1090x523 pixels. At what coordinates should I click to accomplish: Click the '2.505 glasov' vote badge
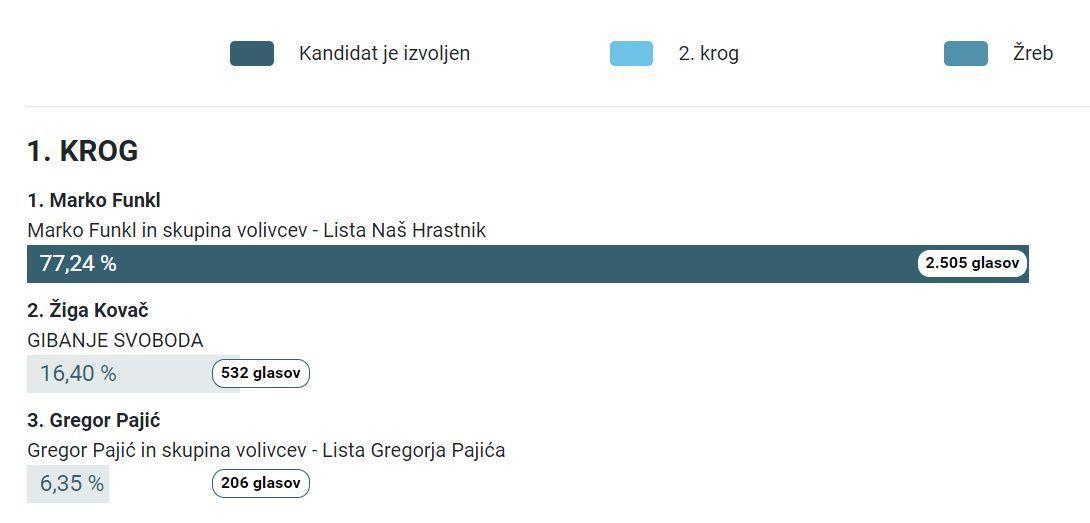click(972, 263)
